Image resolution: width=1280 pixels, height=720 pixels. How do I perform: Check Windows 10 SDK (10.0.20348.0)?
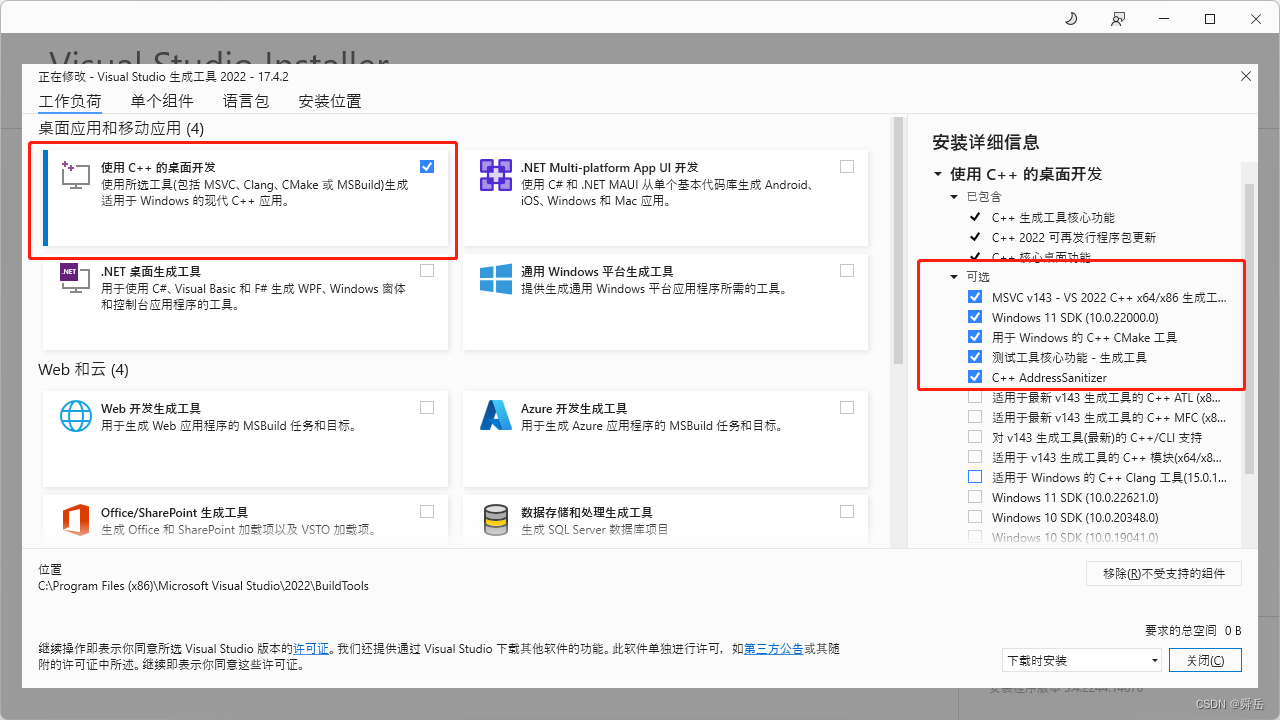975,517
